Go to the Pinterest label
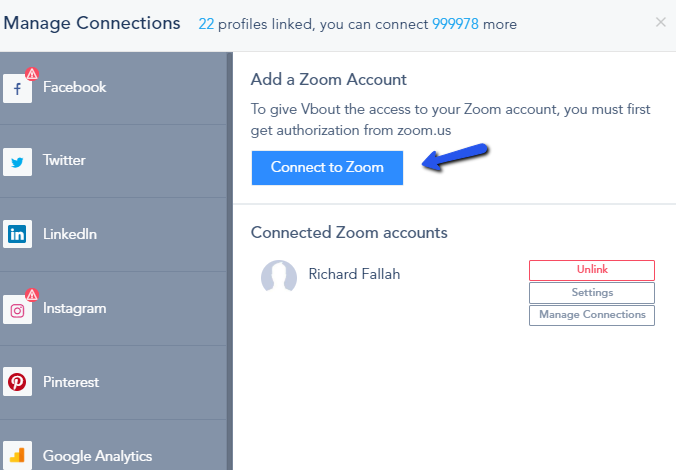The image size is (676, 470). (70, 382)
